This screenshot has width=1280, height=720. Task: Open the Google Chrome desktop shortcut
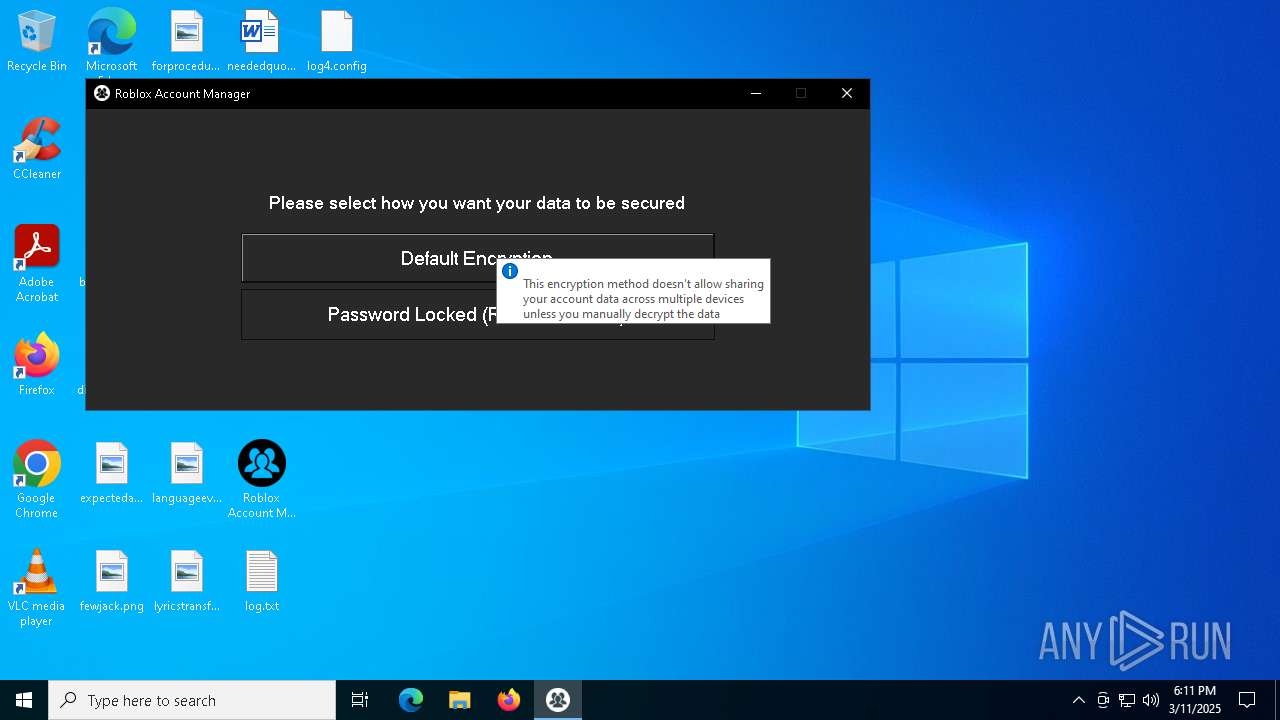click(37, 480)
